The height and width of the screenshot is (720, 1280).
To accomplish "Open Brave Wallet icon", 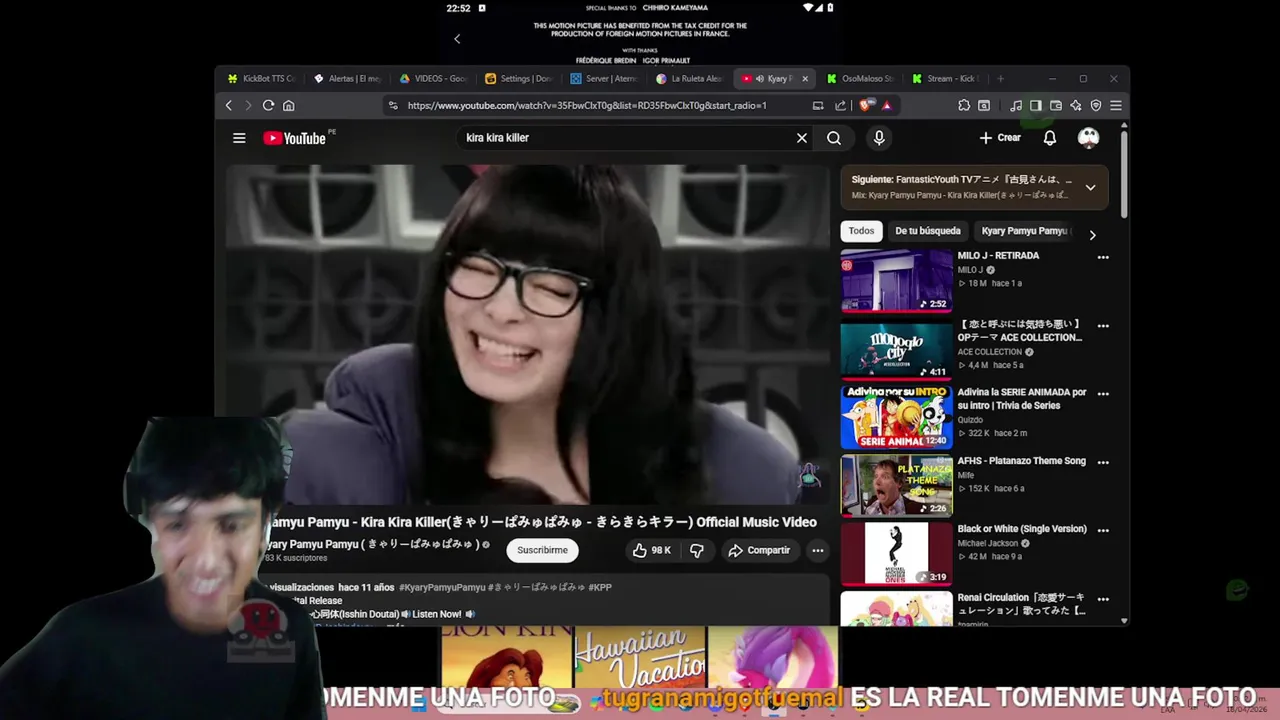I will pos(1056,105).
